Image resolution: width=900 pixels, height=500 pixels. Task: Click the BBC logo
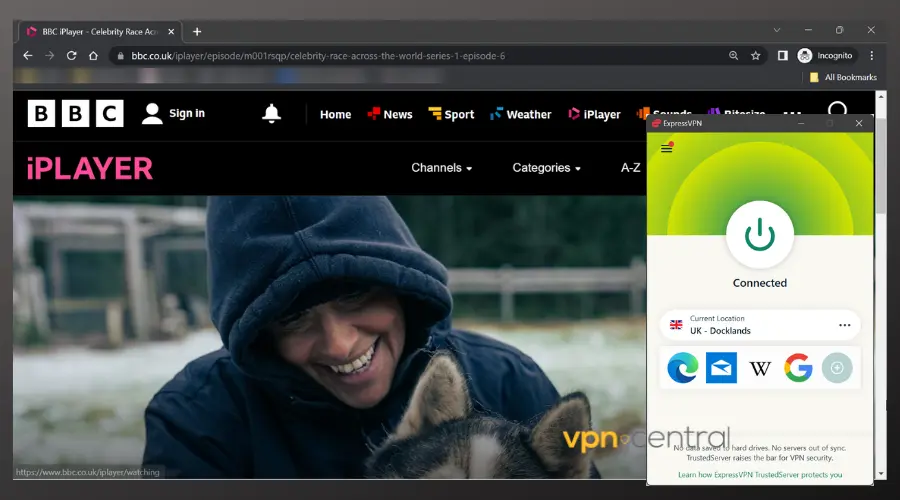pyautogui.click(x=75, y=114)
